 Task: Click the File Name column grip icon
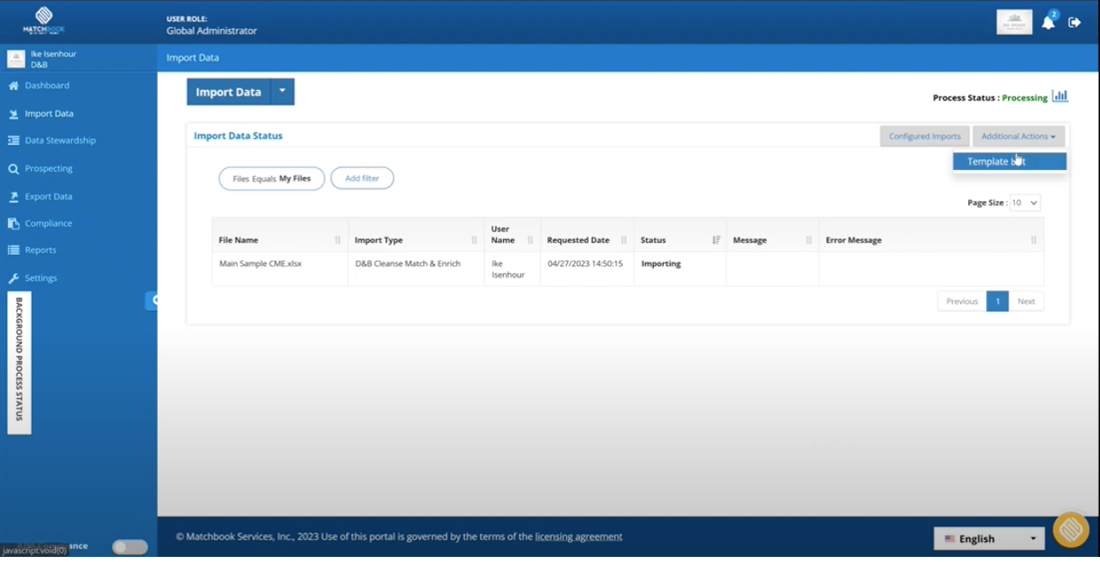click(x=337, y=240)
